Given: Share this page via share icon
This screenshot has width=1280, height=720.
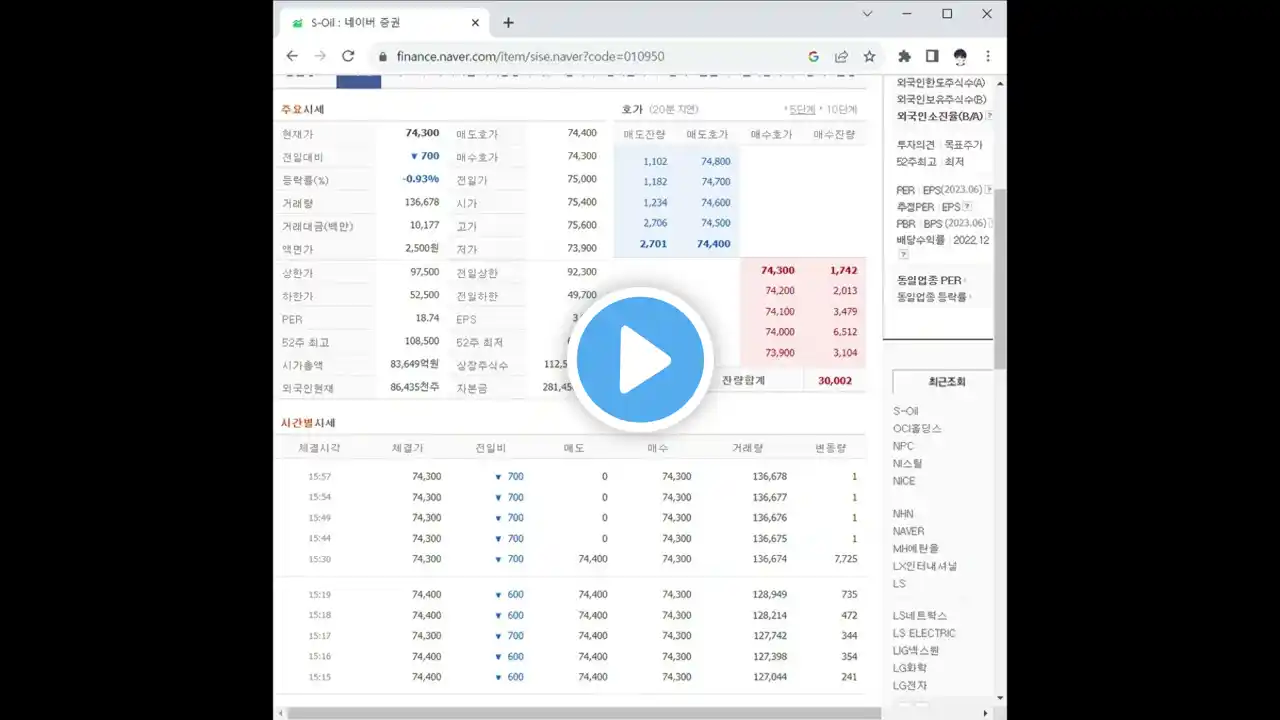Looking at the screenshot, I should [842, 56].
